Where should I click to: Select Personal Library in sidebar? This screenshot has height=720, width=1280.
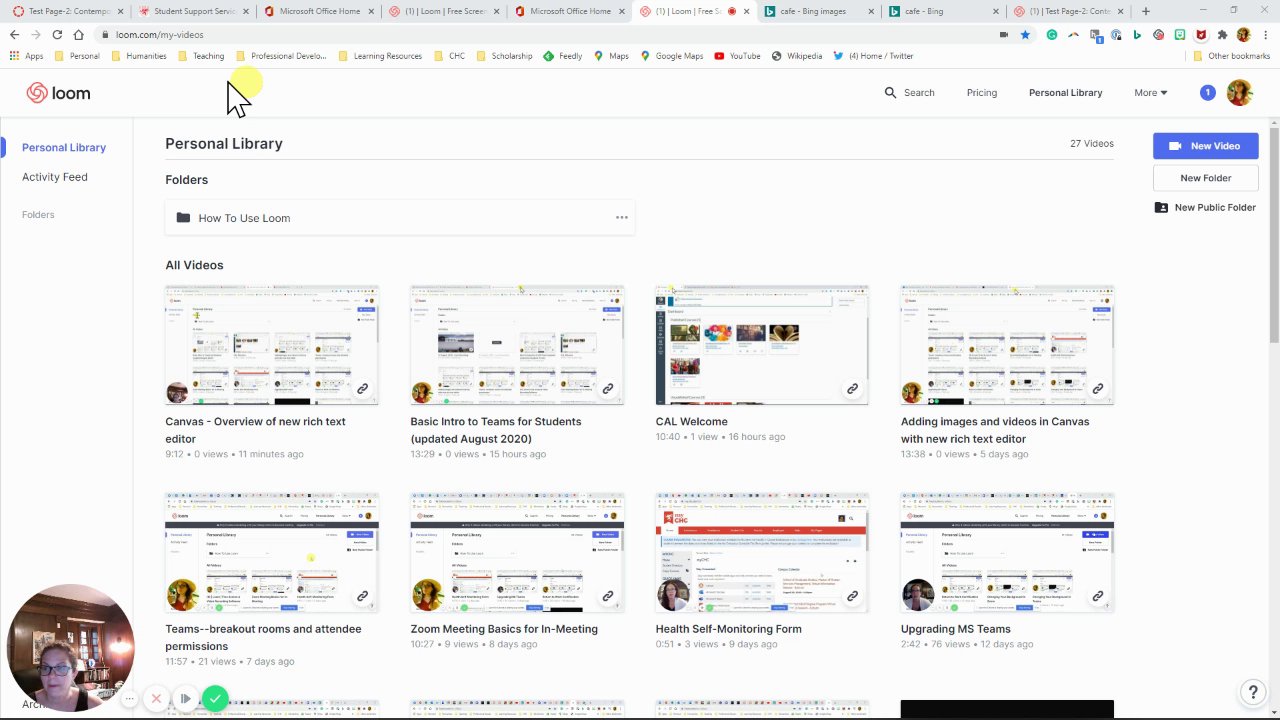[x=64, y=147]
